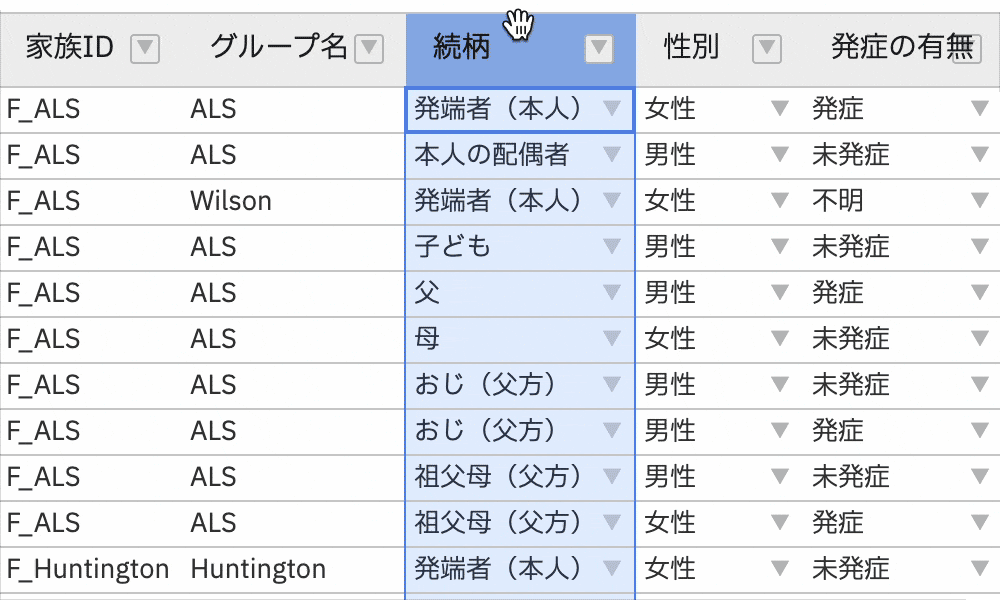
Task: Click the Huntington group name cell
Action: 258,569
